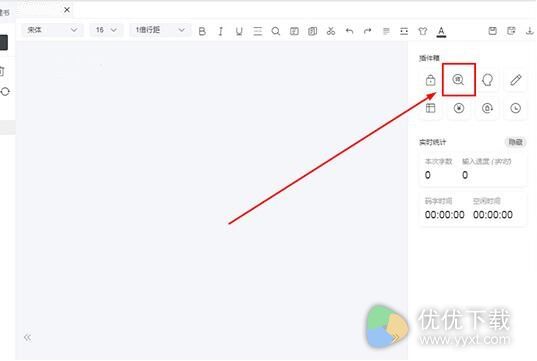Click the save disk icon

pos(492,31)
